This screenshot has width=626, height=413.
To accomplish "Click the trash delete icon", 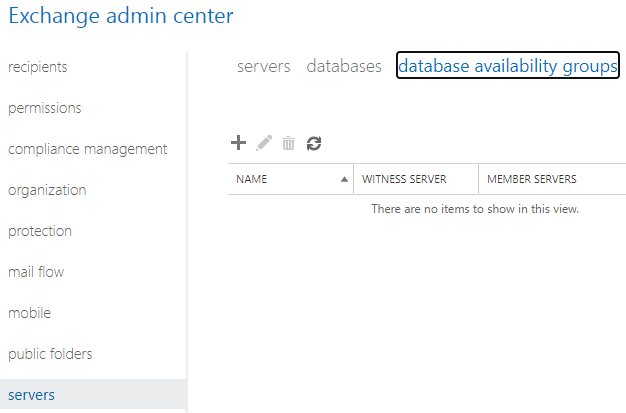I will (288, 143).
